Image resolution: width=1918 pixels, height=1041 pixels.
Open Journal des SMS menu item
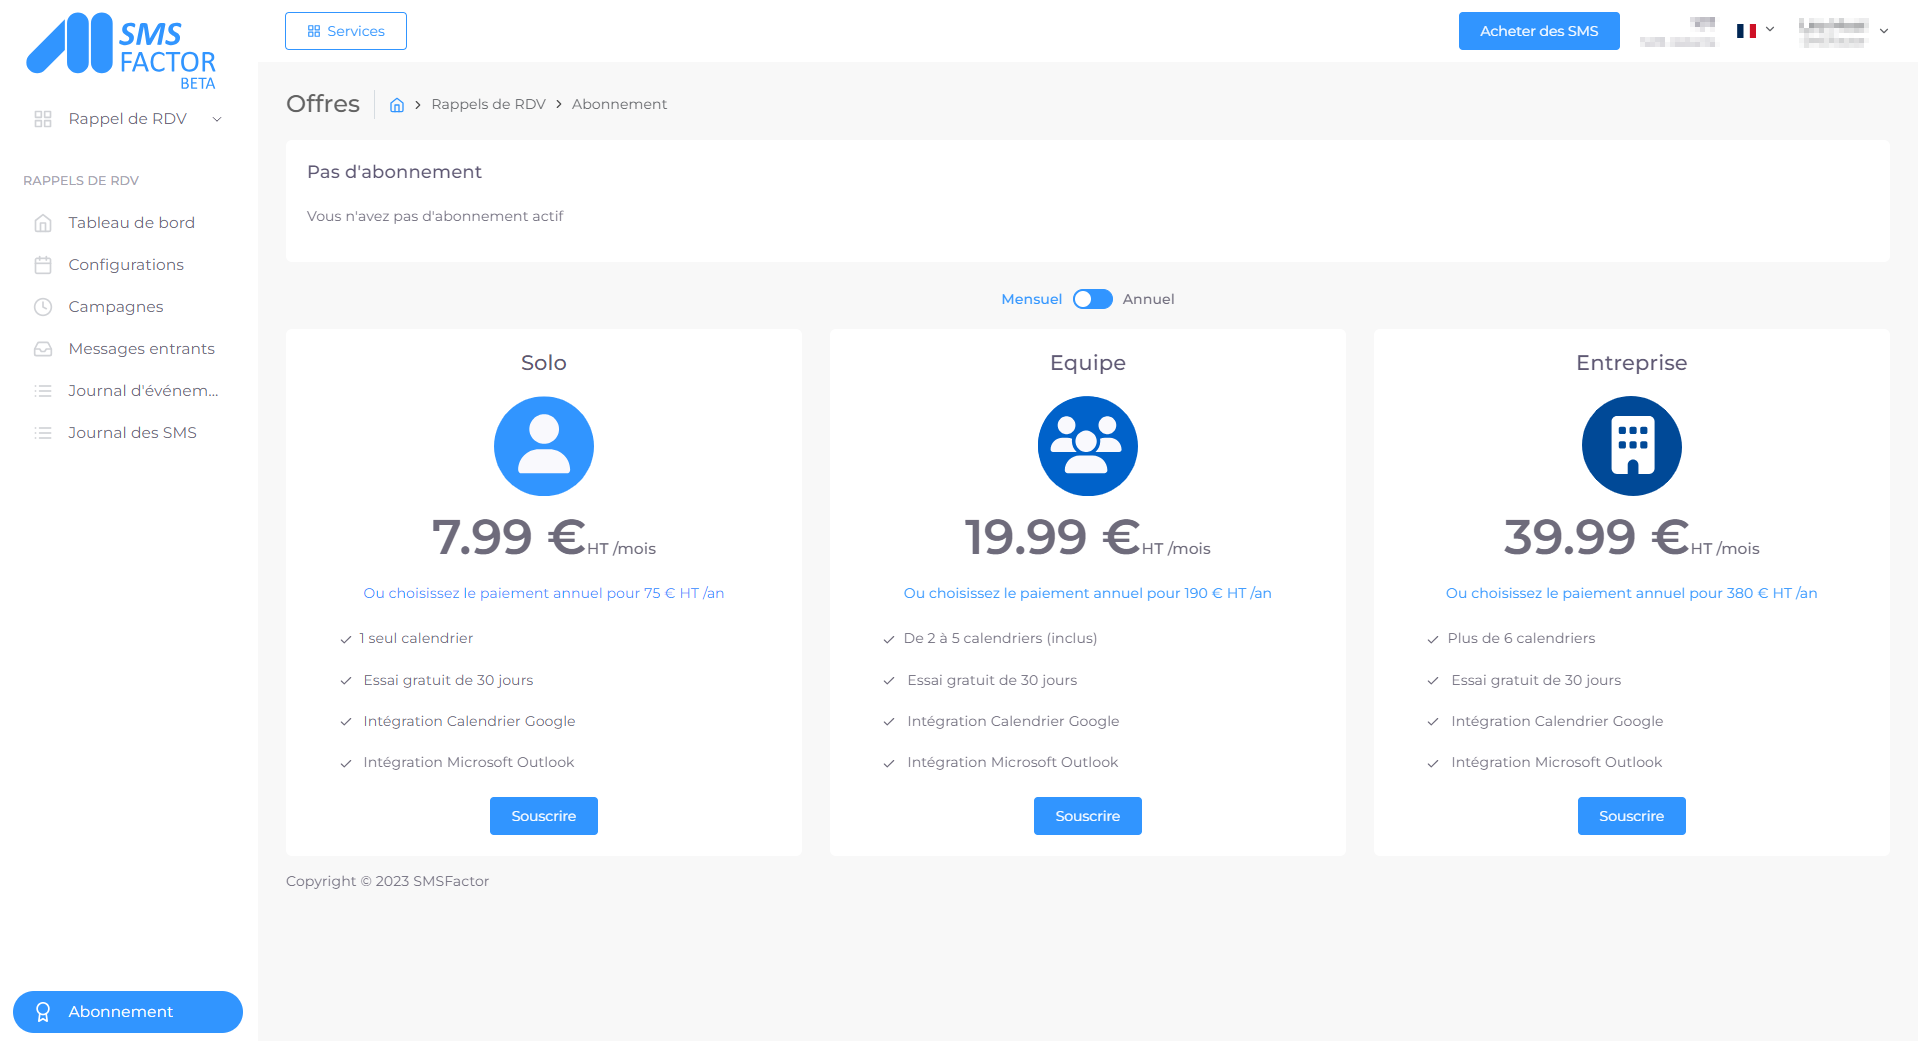132,433
